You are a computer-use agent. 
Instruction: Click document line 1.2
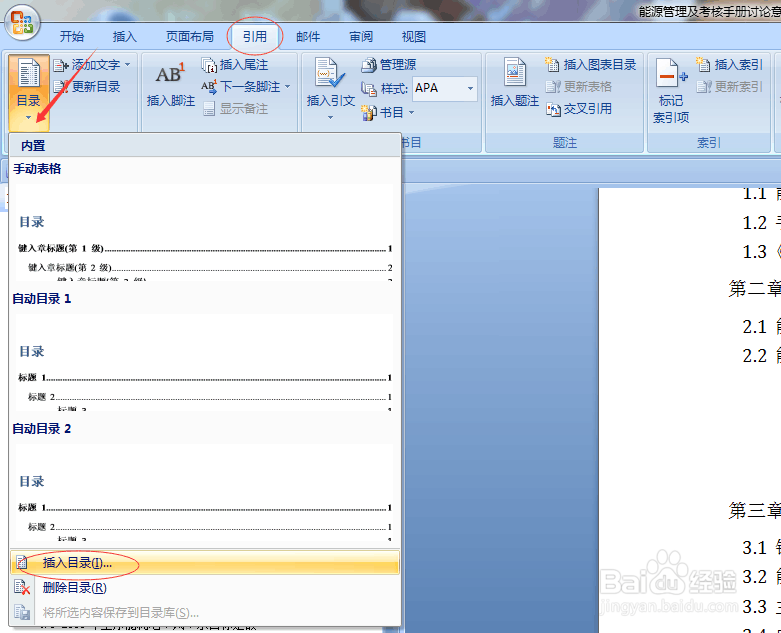(762, 223)
